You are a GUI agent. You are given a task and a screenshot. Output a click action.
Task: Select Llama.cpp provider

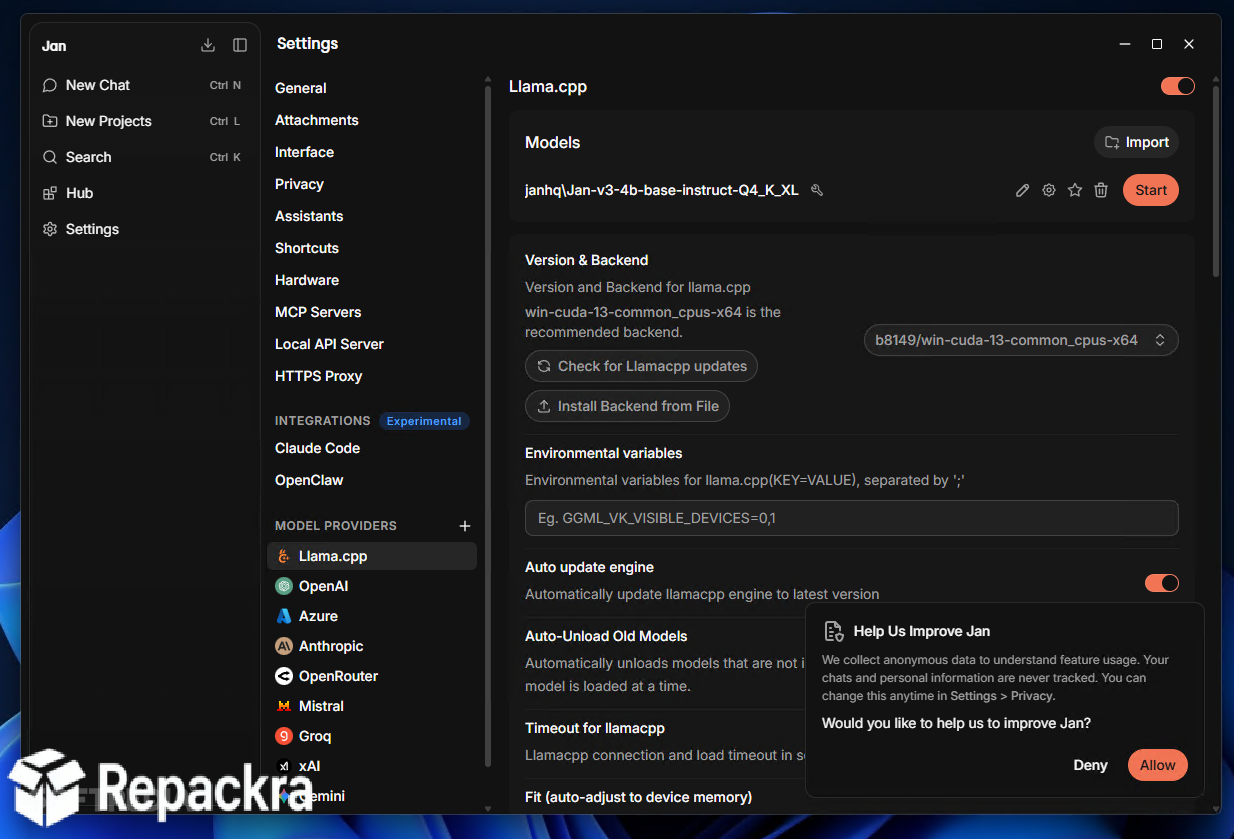point(372,556)
